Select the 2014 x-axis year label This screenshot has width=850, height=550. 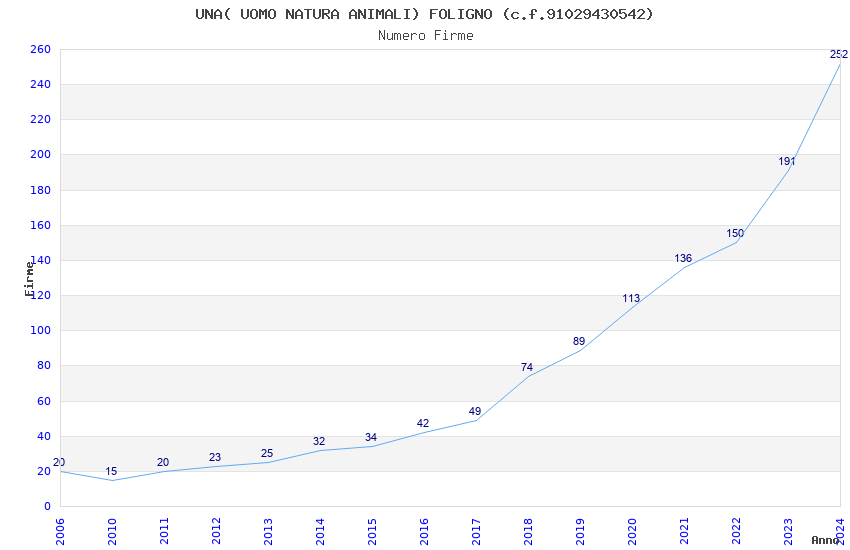click(320, 531)
